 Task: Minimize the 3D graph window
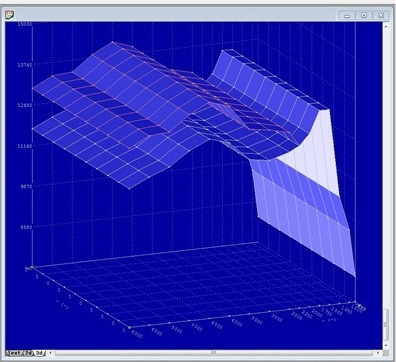click(x=347, y=15)
